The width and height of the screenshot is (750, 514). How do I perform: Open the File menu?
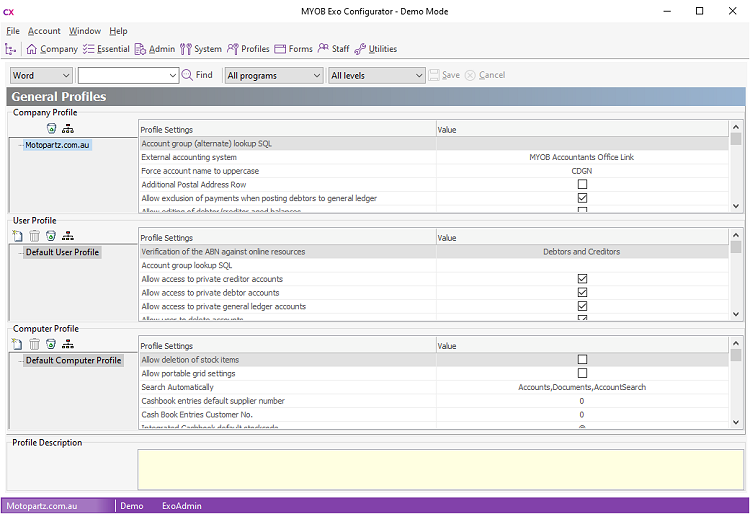coord(13,31)
